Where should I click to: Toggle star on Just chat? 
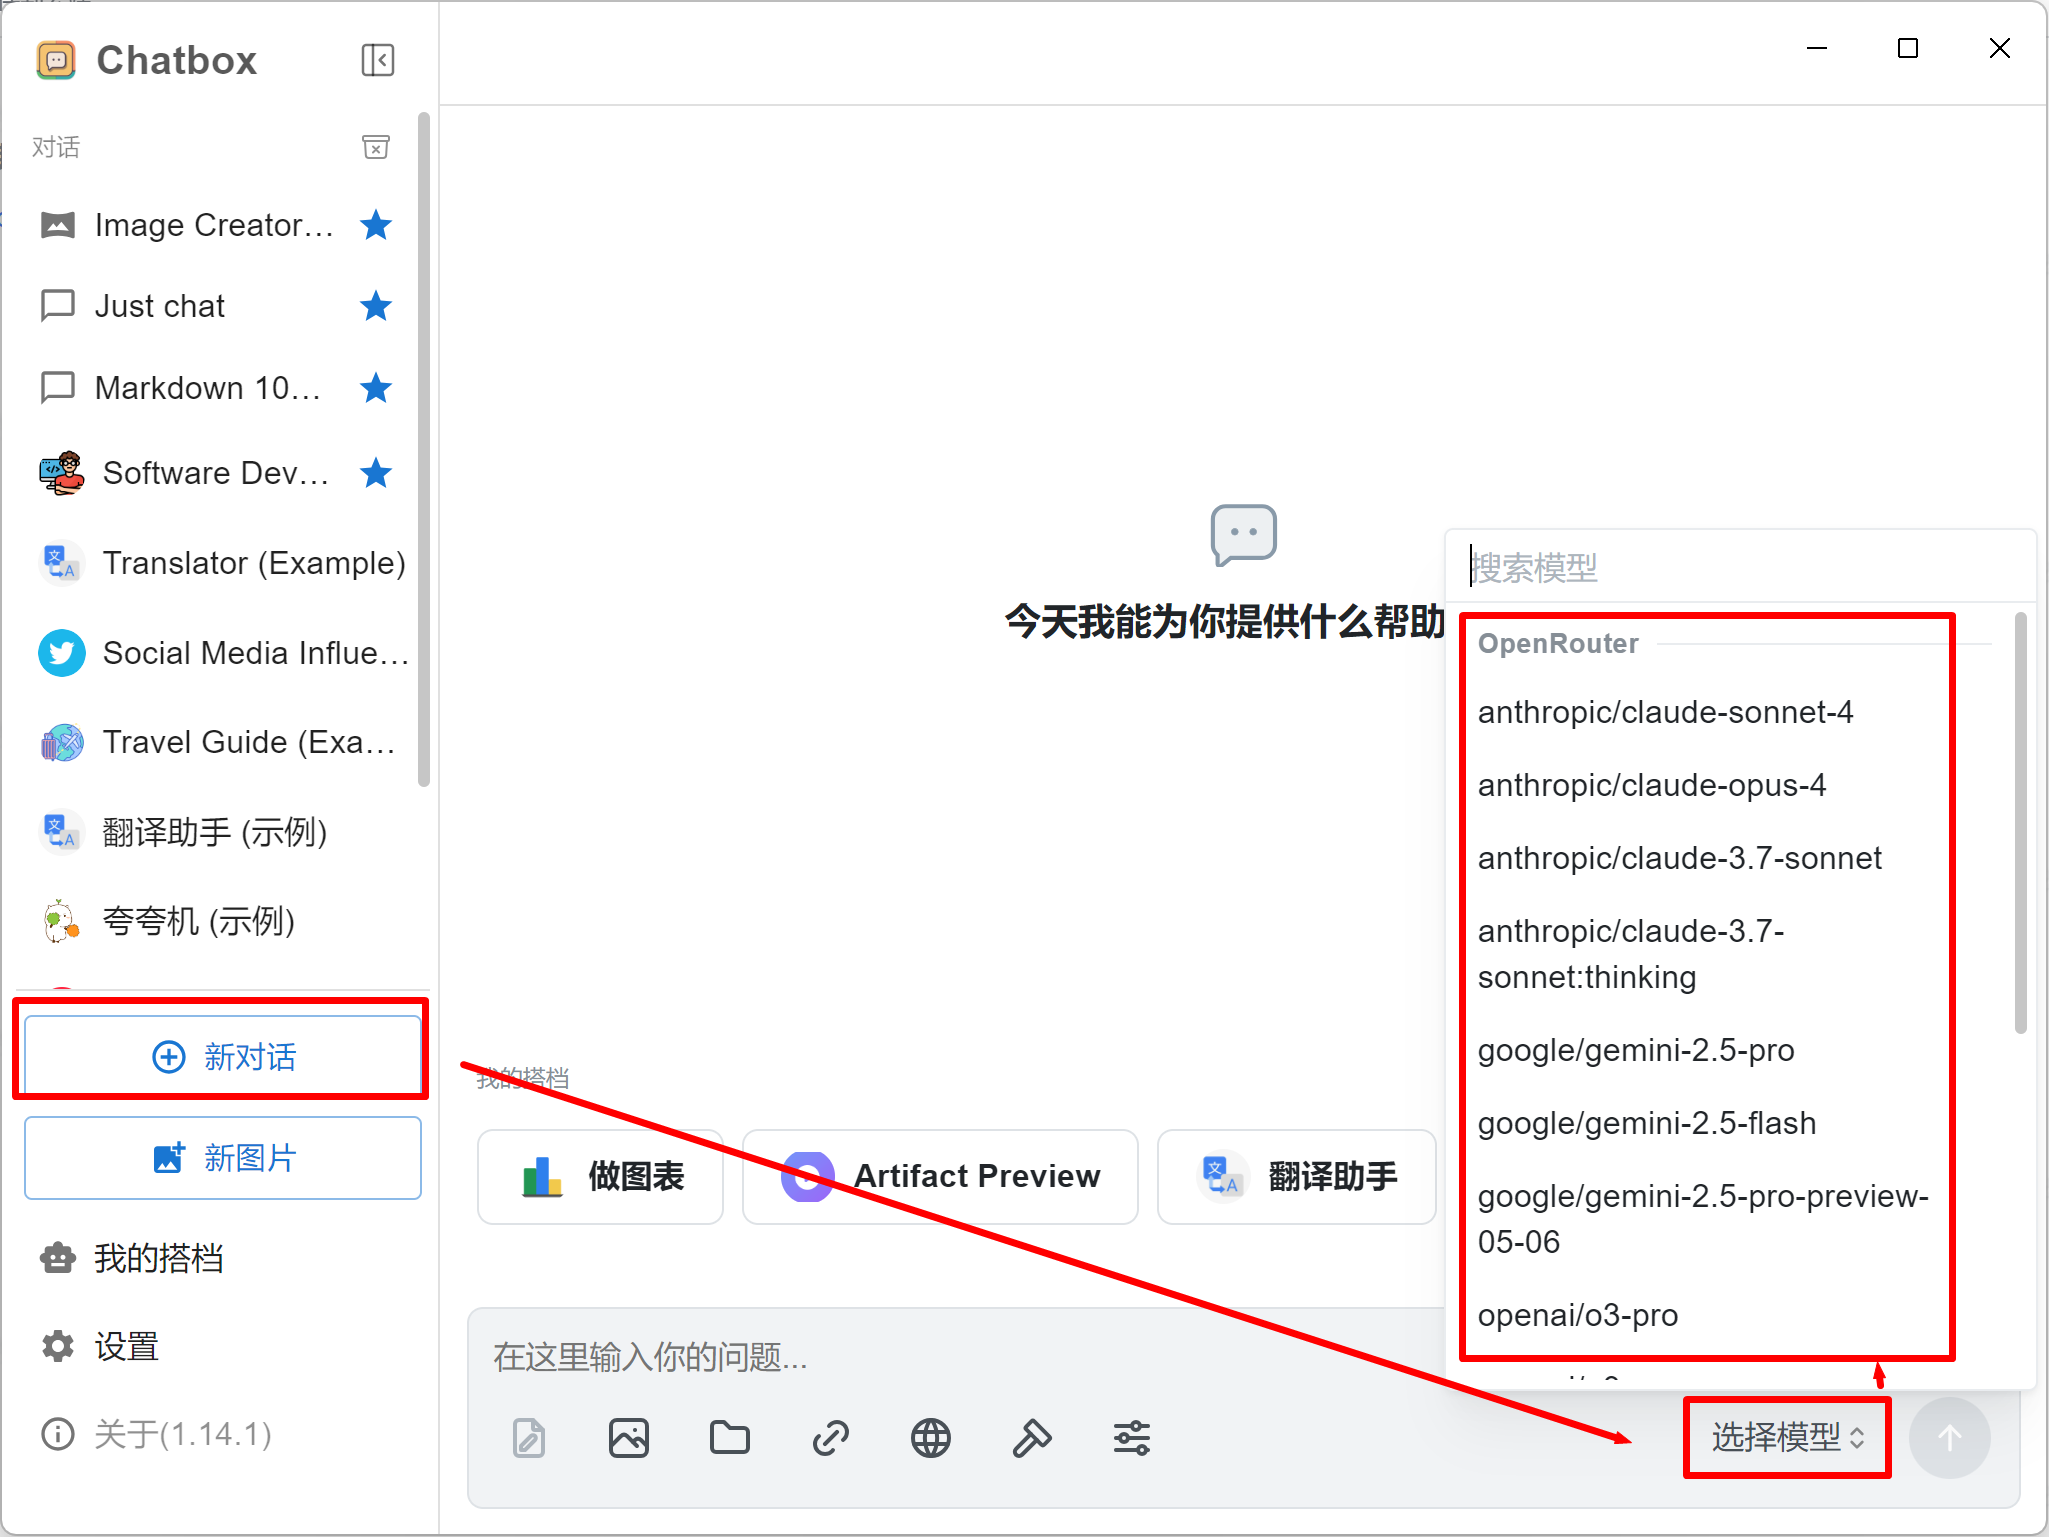[x=376, y=306]
